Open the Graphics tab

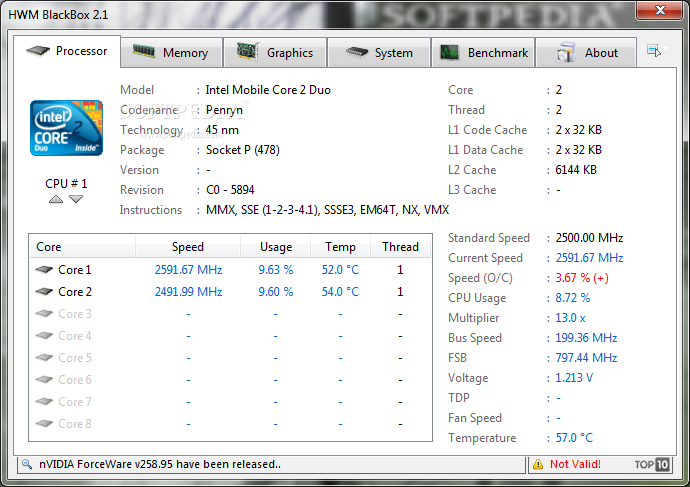tap(275, 53)
